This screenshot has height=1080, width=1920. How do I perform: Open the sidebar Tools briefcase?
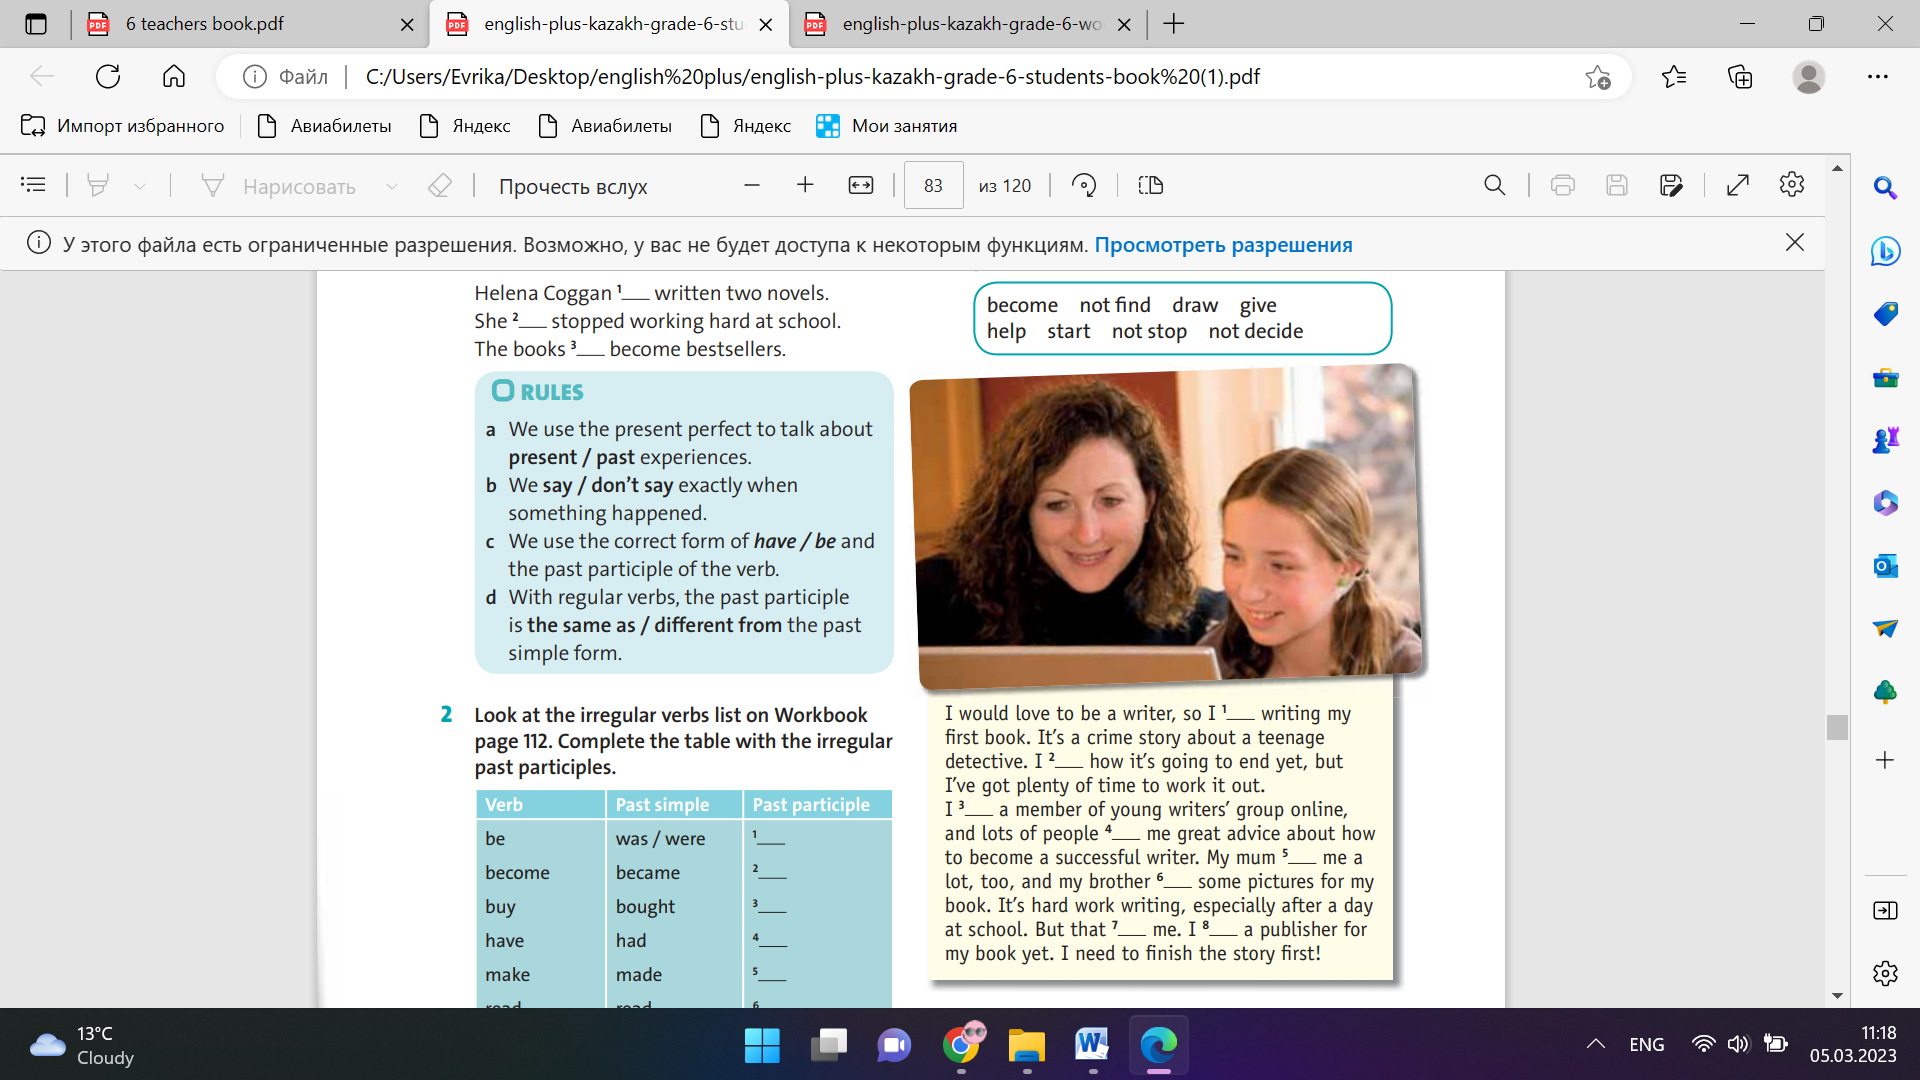[x=1885, y=377]
